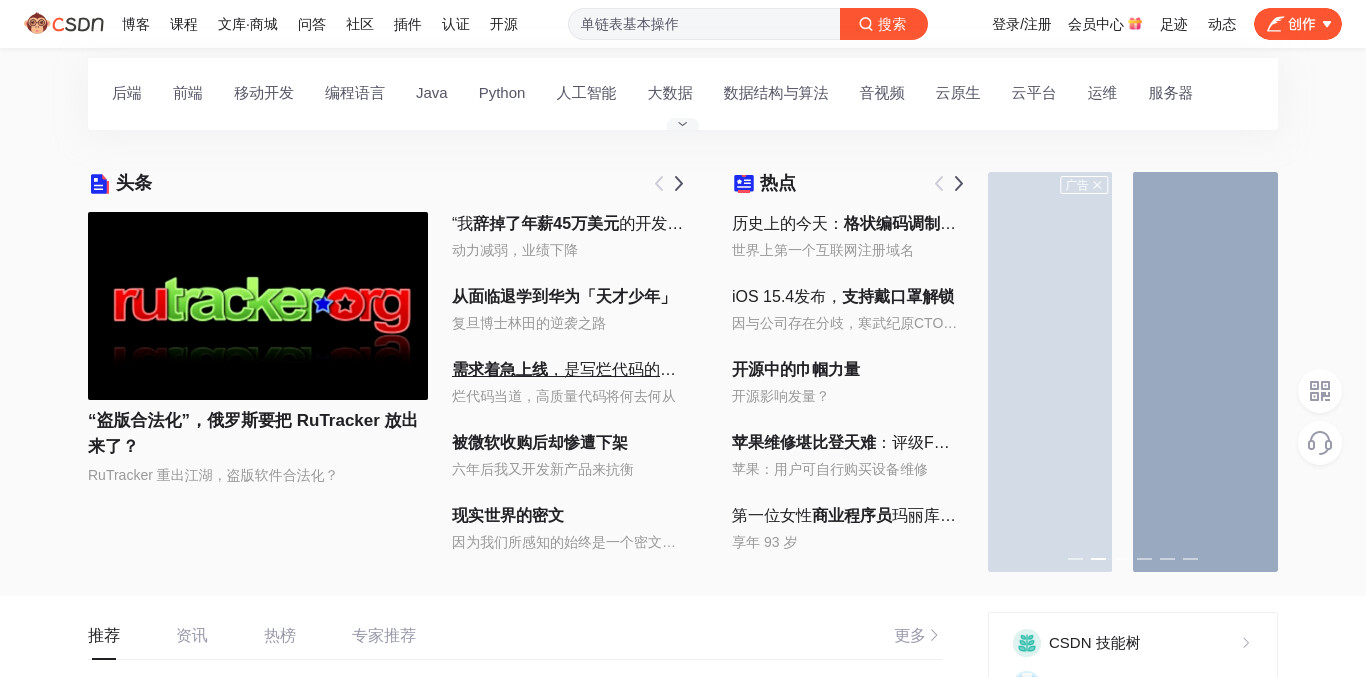Select 云原生 category
This screenshot has width=1366, height=677.
click(958, 93)
